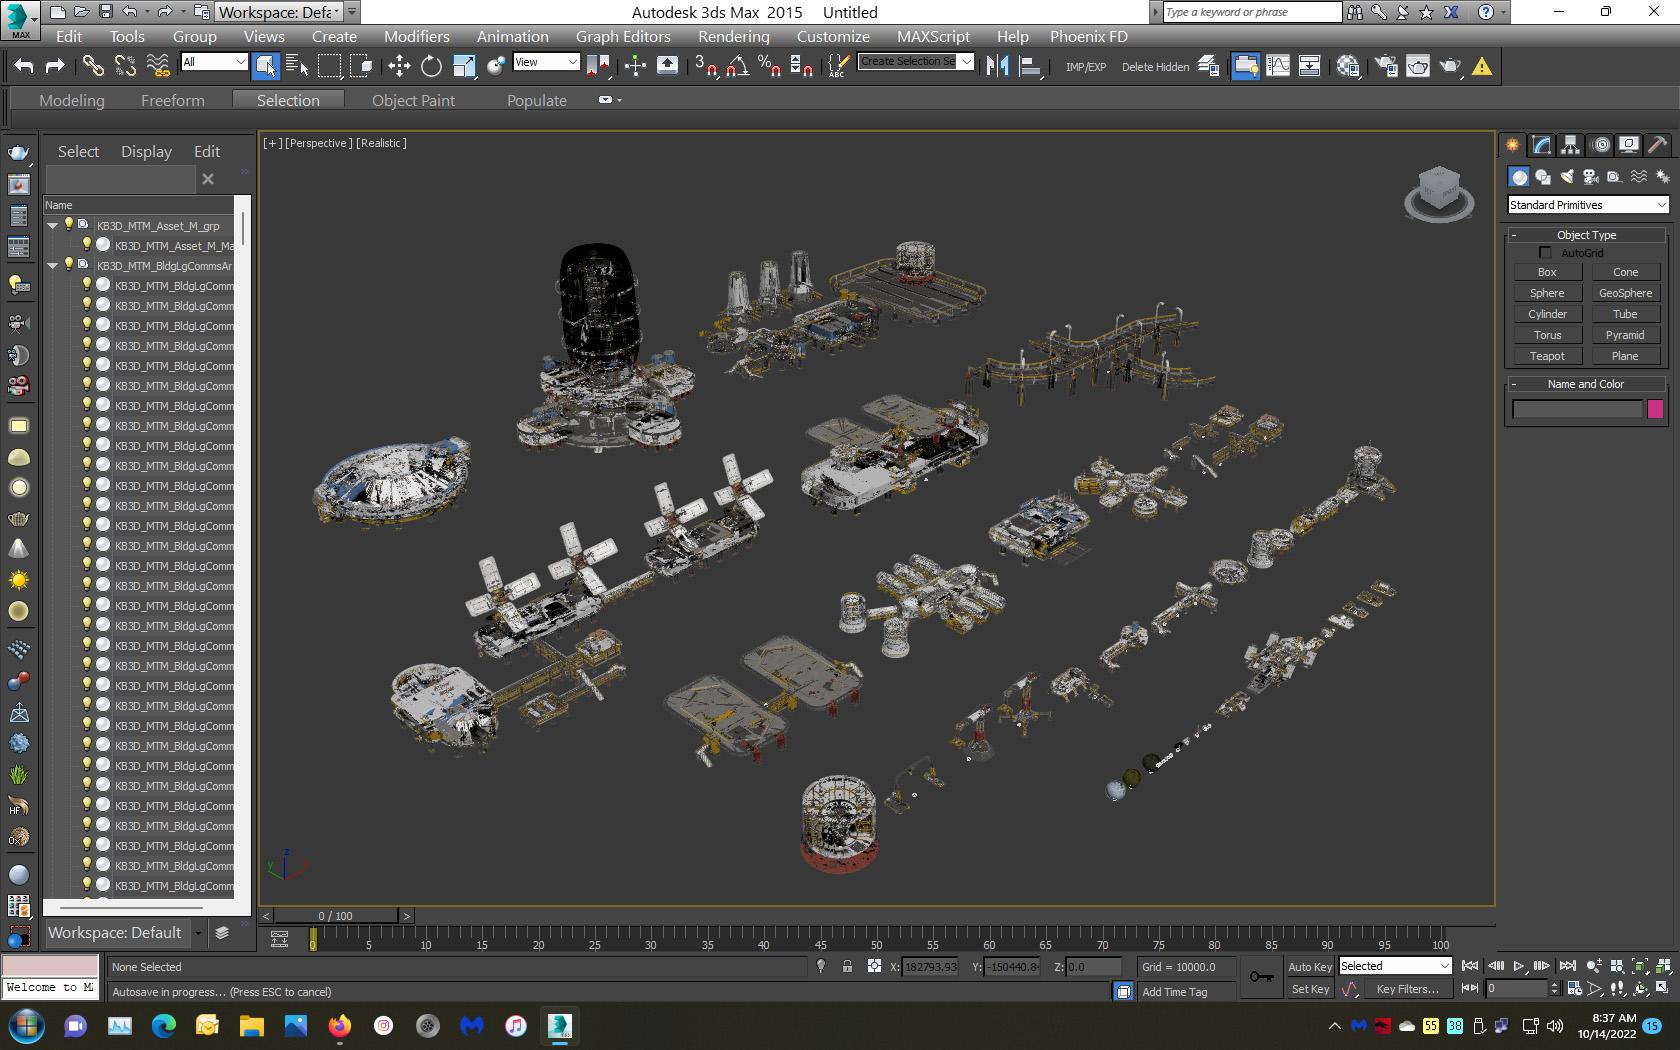The image size is (1680, 1050).
Task: Open the Rendering menu
Action: [x=734, y=36]
